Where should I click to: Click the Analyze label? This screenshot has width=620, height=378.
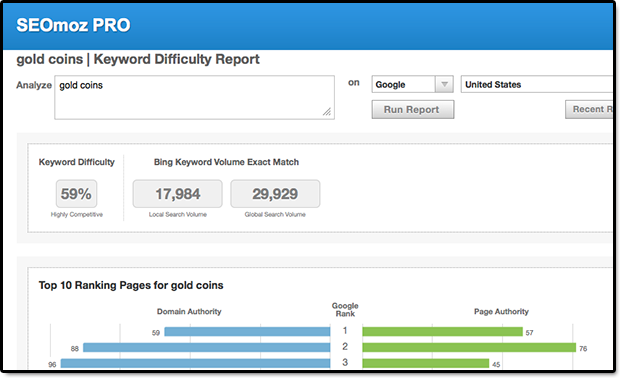coord(34,85)
